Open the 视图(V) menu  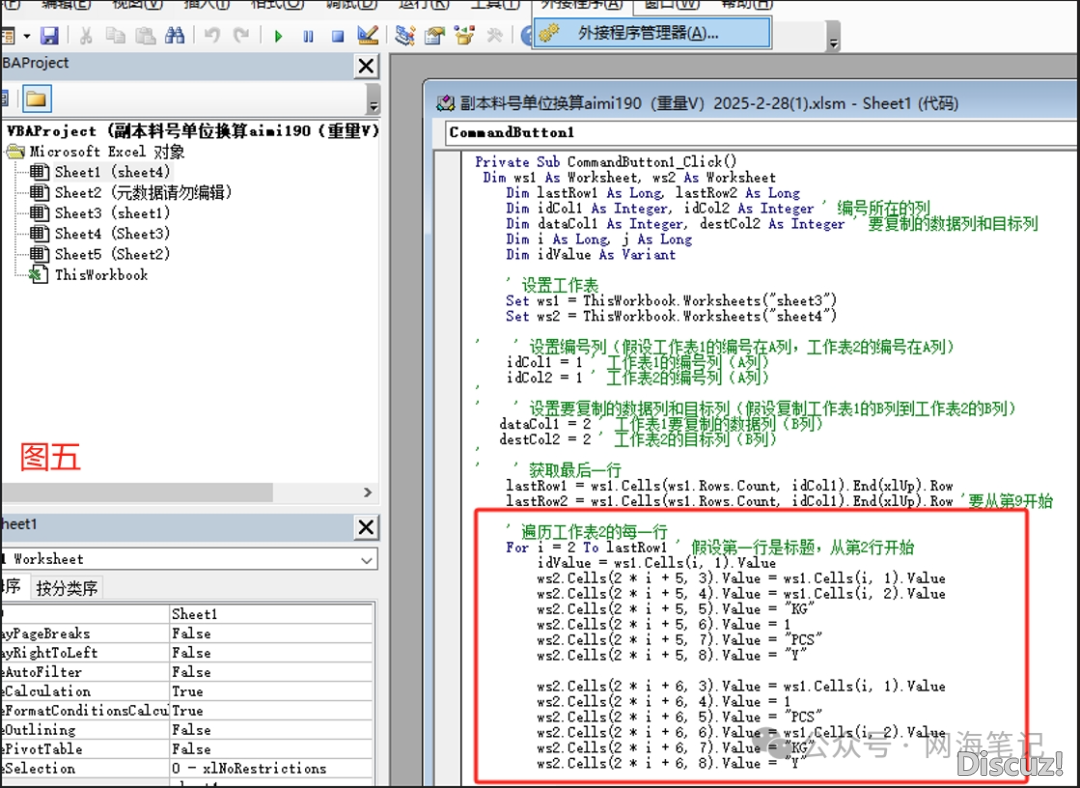137,4
